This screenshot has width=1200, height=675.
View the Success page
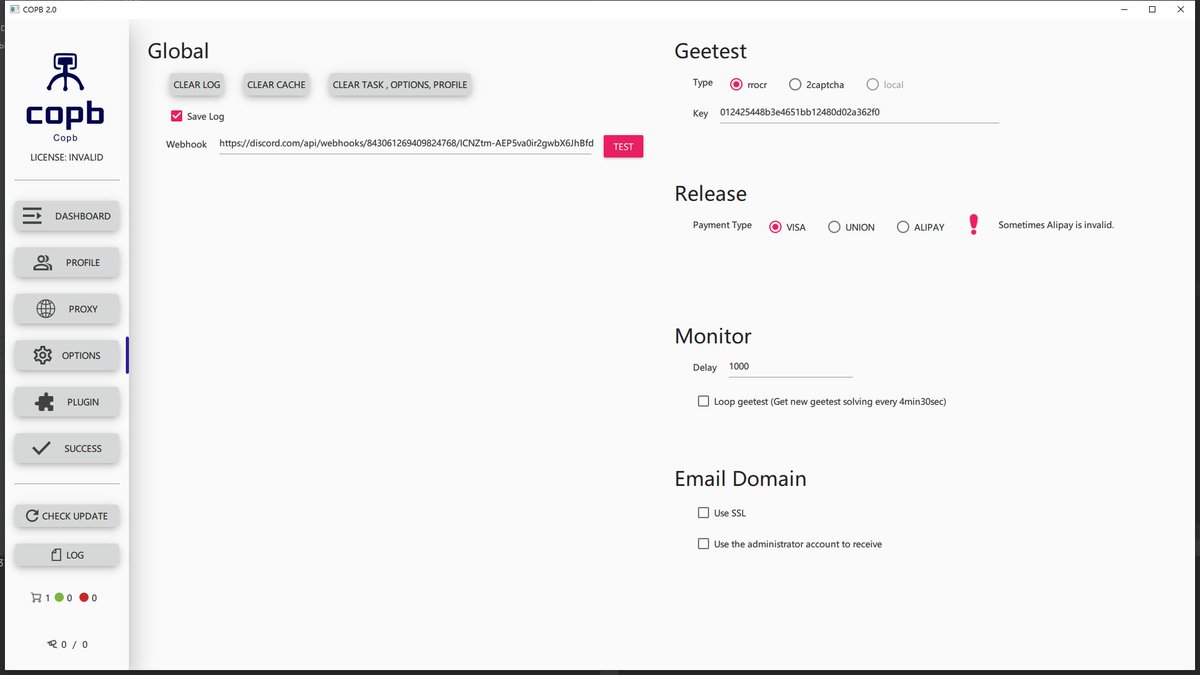click(67, 449)
